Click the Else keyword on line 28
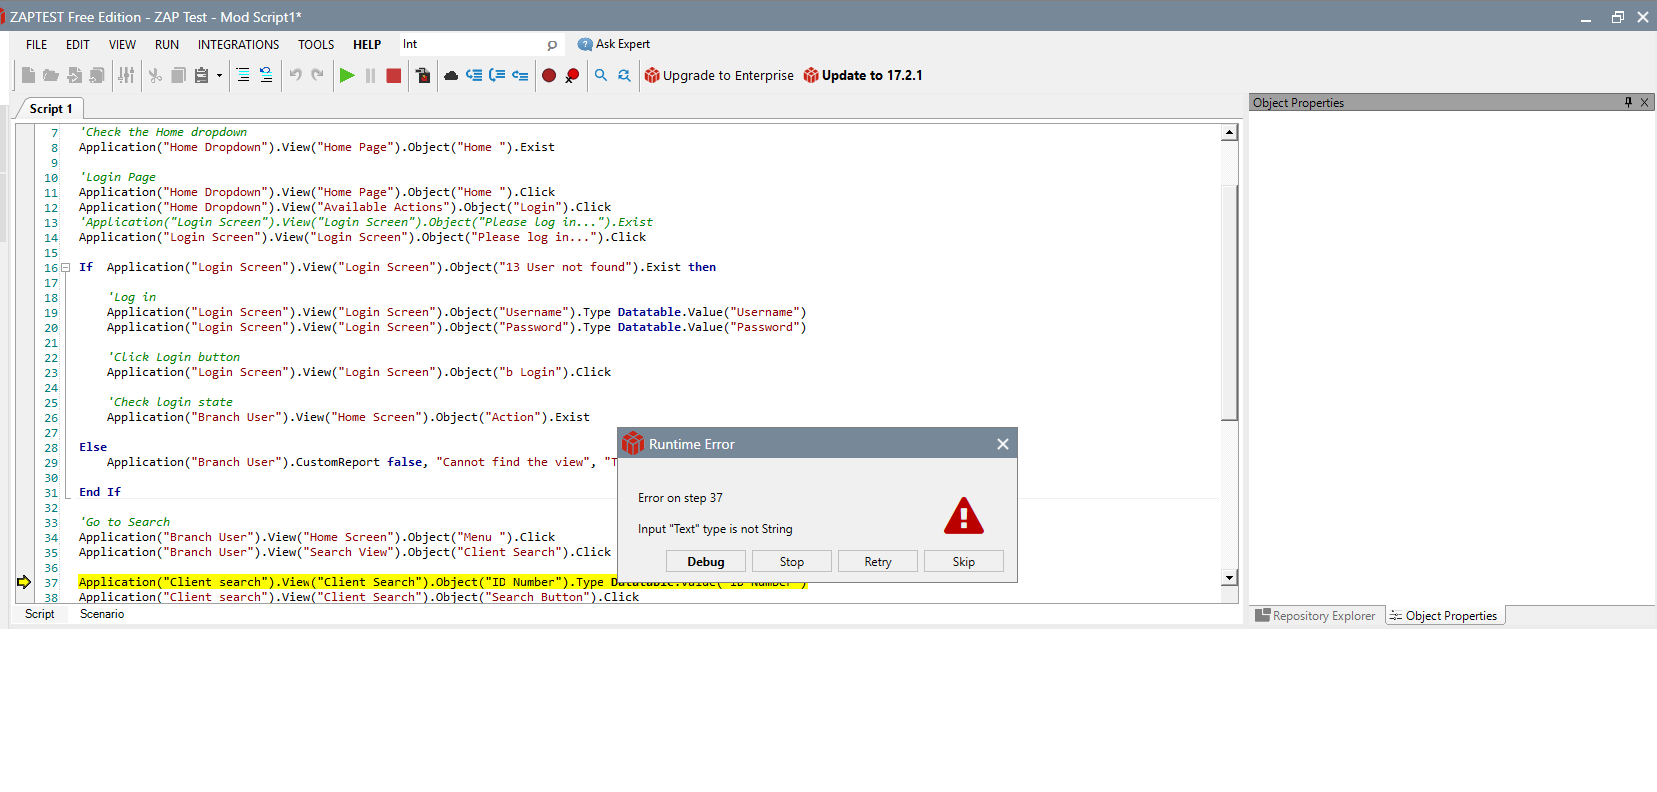Viewport: 1657px width, 792px height. (93, 447)
